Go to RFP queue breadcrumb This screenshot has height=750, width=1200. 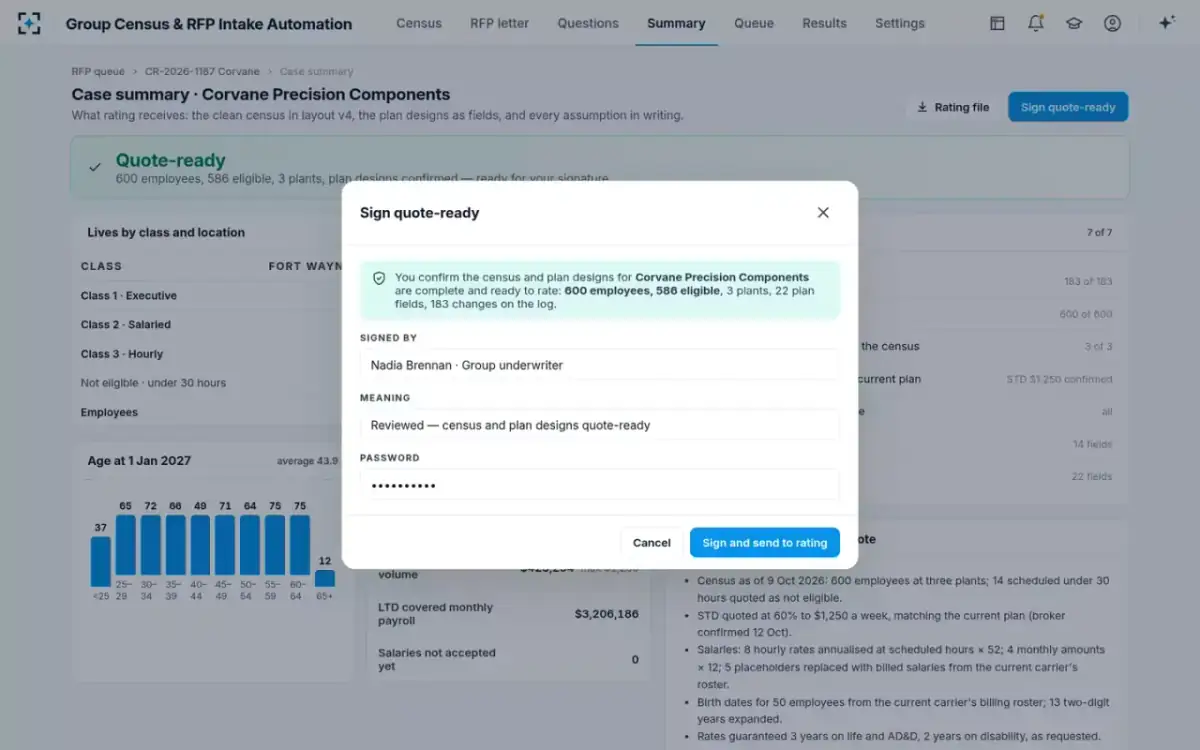(98, 72)
